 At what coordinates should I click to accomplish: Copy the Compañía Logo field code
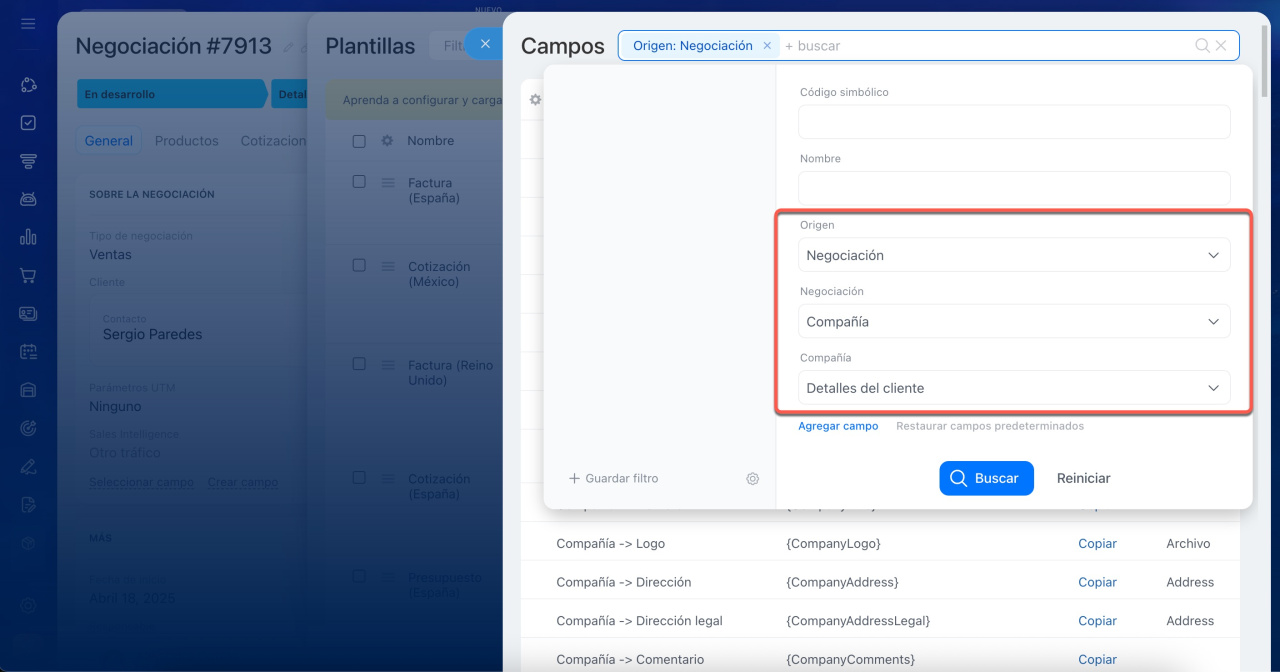pyautogui.click(x=1097, y=544)
